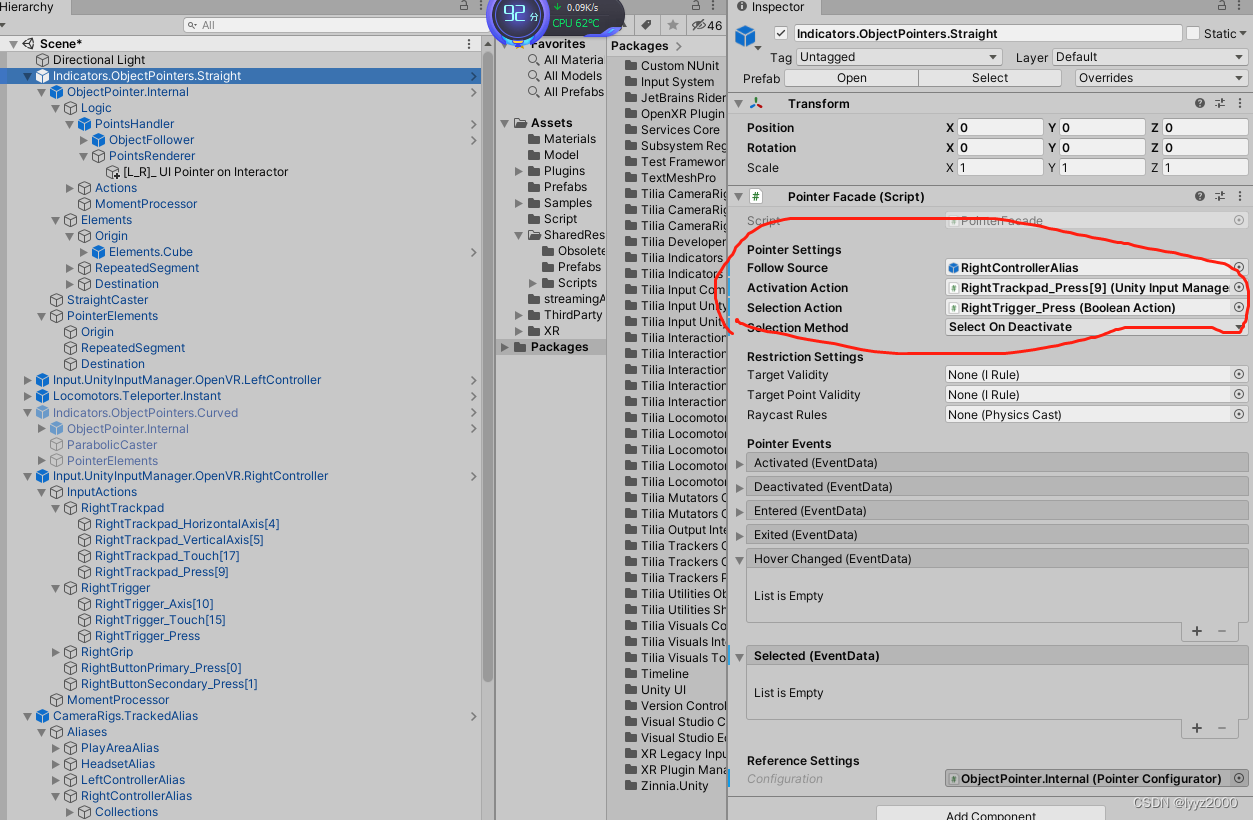Click the Add Component button
This screenshot has height=820, width=1253.
(989, 813)
